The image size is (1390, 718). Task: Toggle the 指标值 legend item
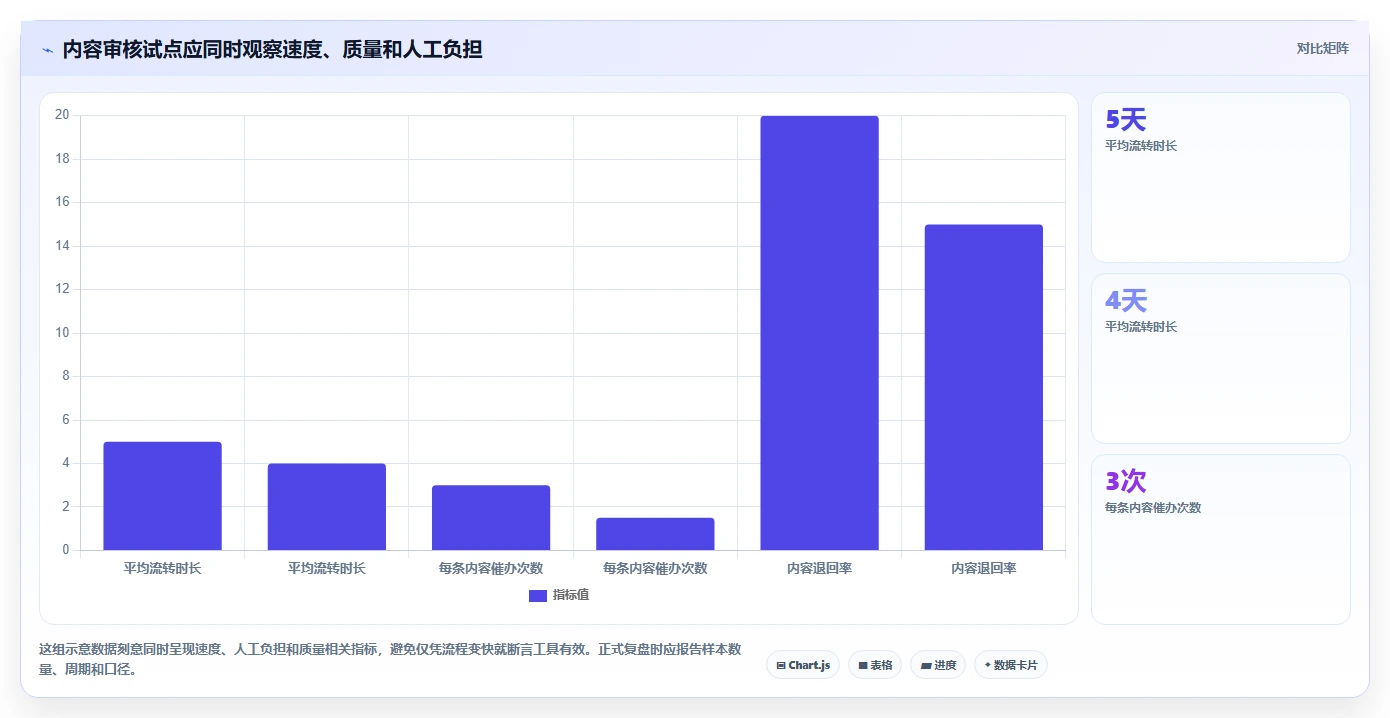pos(559,595)
